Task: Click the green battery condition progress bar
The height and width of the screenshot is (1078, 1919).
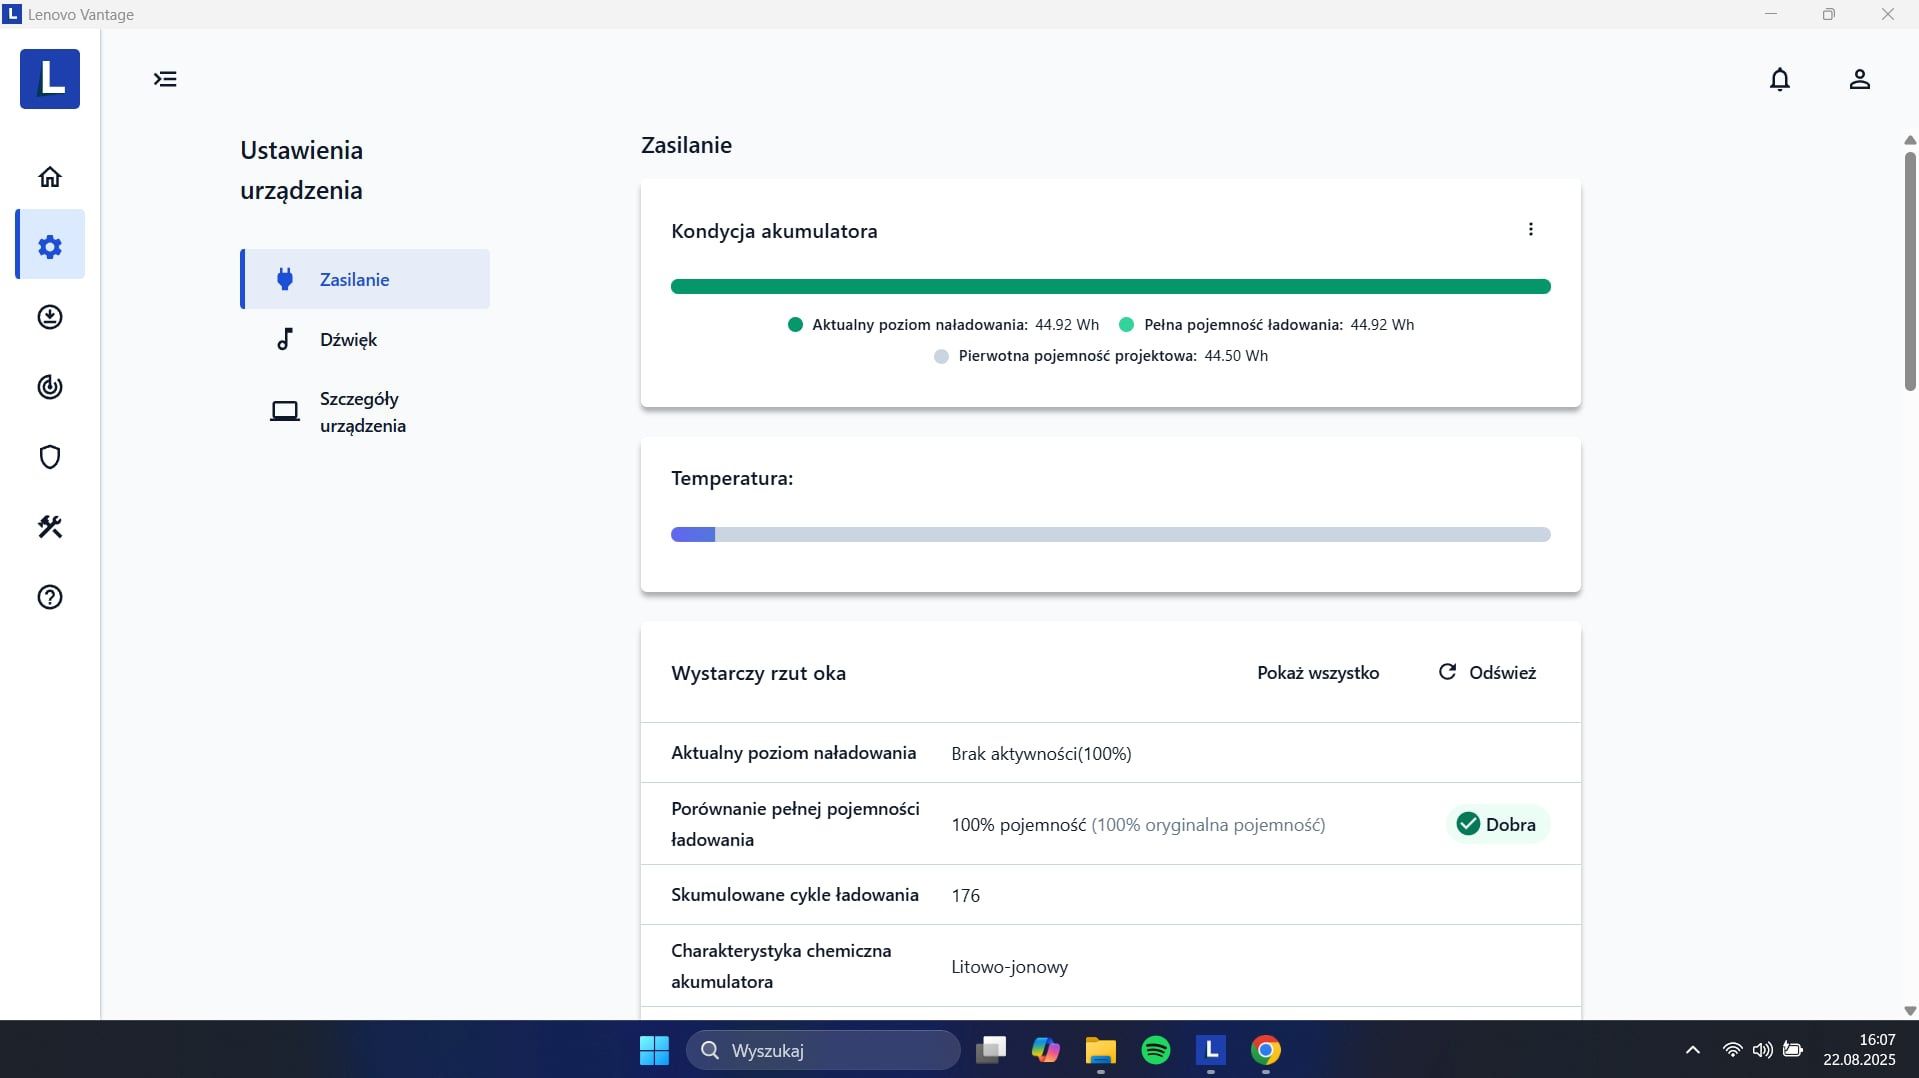Action: coord(1110,287)
